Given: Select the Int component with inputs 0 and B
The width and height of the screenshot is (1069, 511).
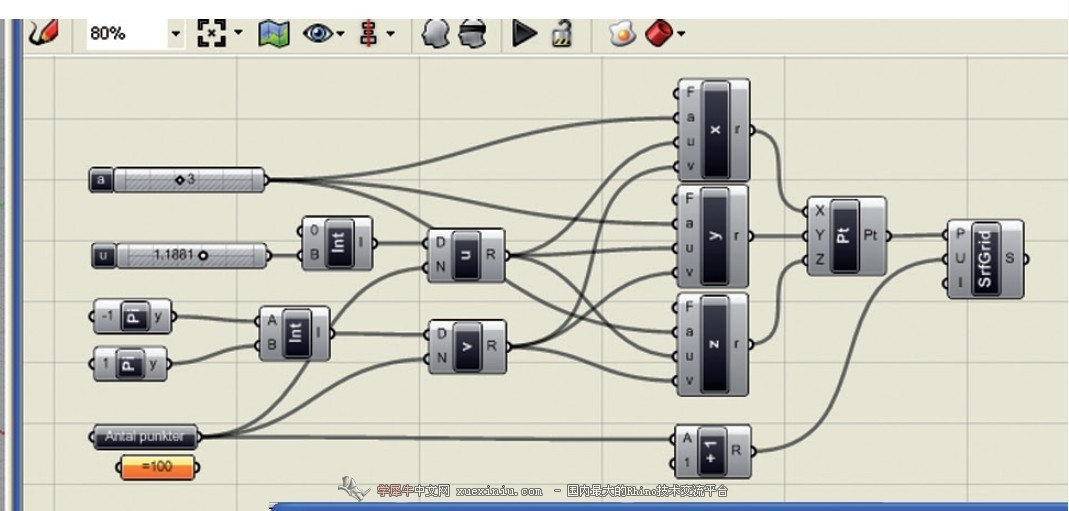Looking at the screenshot, I should click(338, 243).
